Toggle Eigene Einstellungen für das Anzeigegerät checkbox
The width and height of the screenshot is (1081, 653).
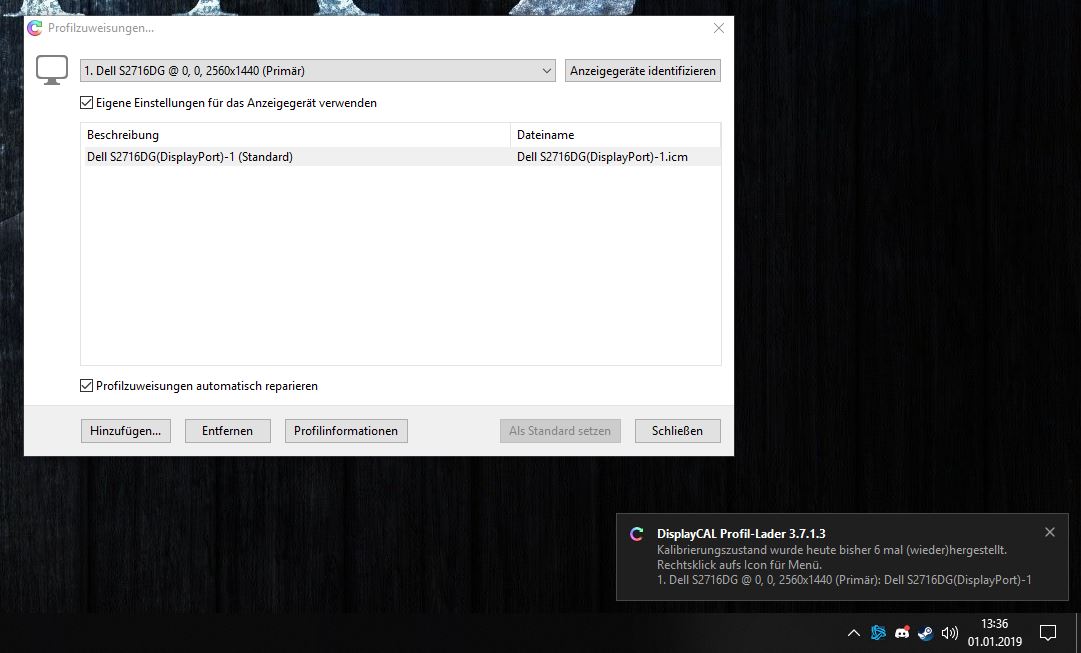tap(86, 103)
